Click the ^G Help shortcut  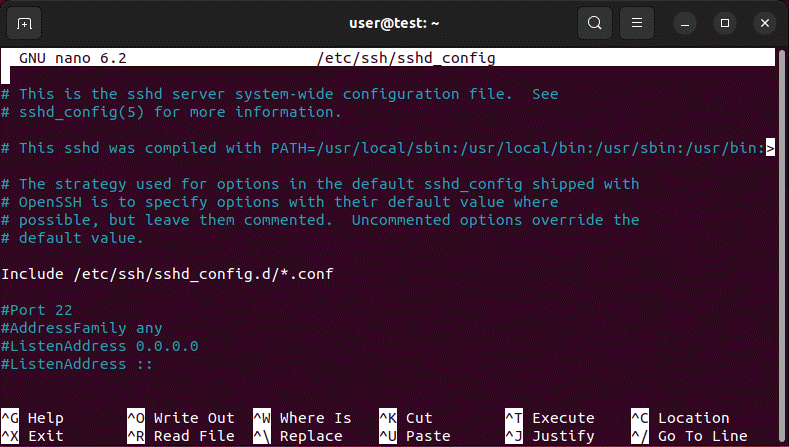pos(33,418)
